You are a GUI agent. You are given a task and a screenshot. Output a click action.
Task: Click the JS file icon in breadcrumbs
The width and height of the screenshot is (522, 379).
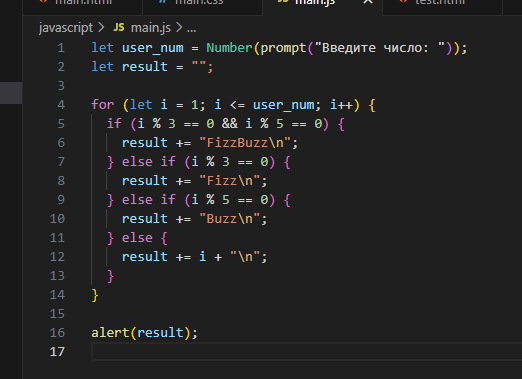(x=119, y=27)
